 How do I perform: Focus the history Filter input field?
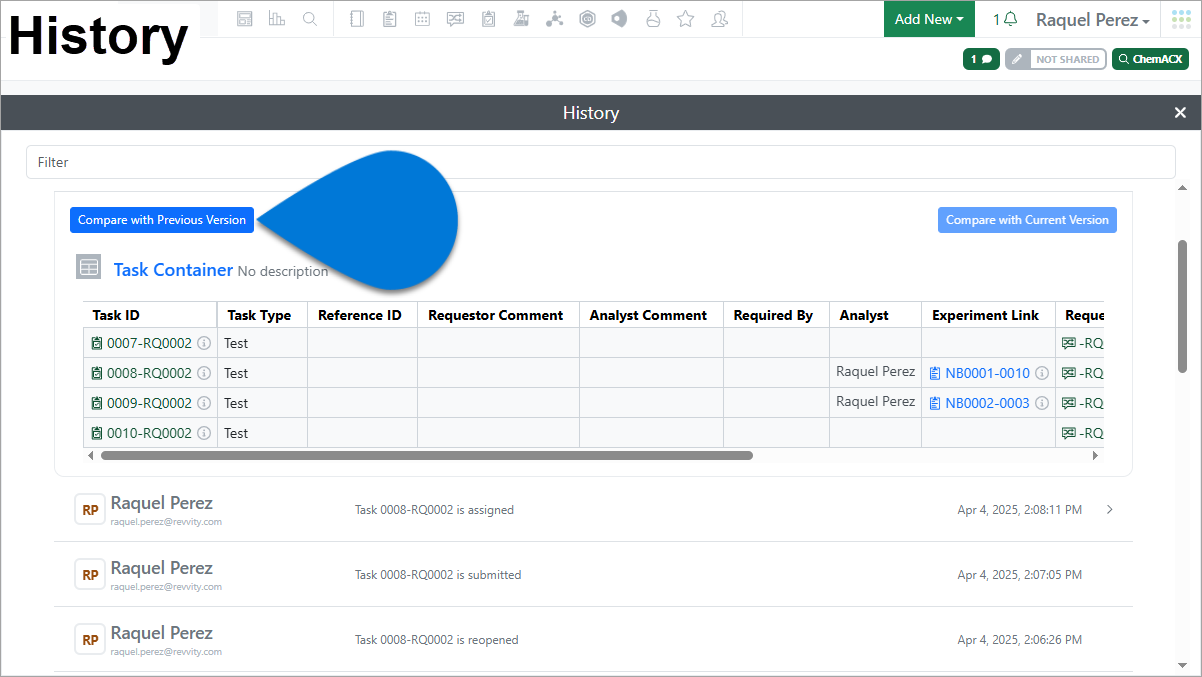tap(601, 162)
